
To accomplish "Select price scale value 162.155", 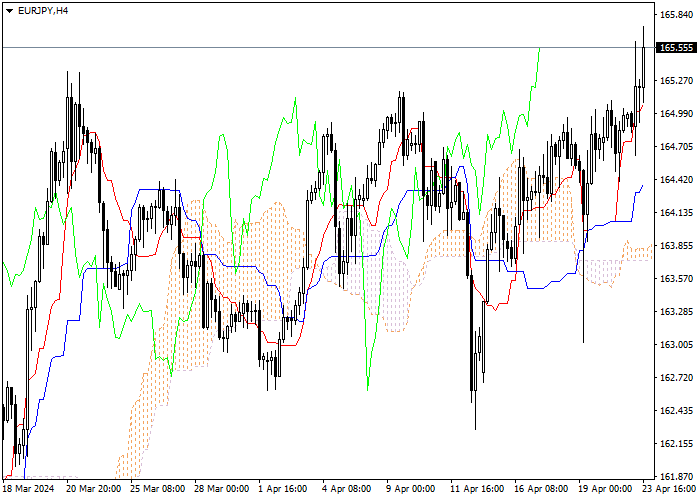I will [676, 443].
